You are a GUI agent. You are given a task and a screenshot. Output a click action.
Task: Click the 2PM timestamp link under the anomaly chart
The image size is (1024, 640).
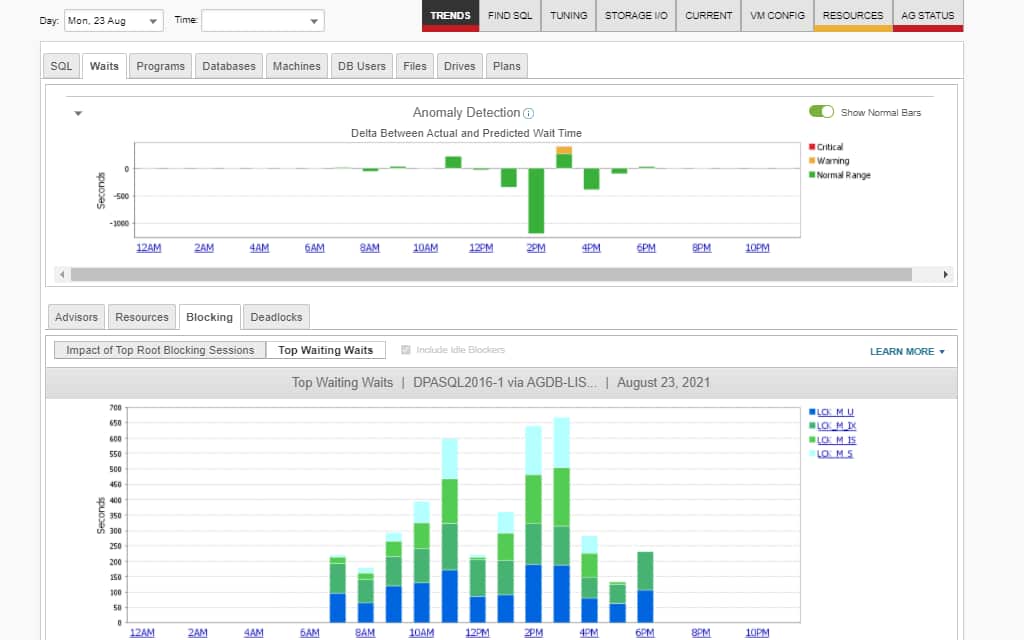click(535, 248)
